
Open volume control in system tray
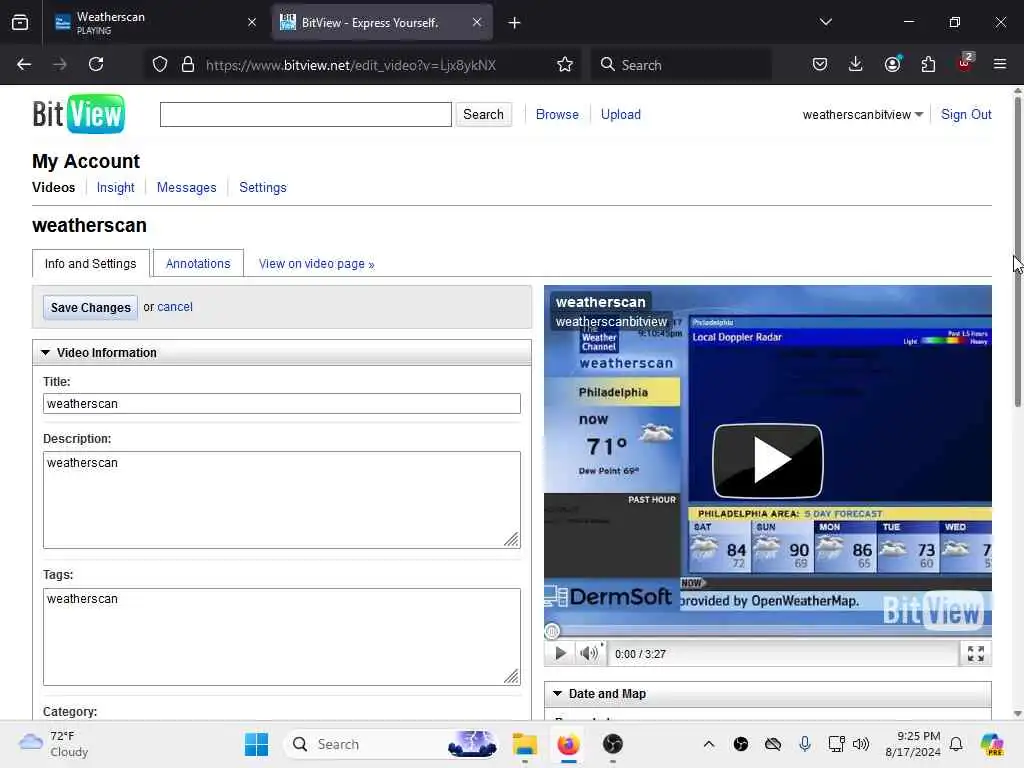click(861, 744)
